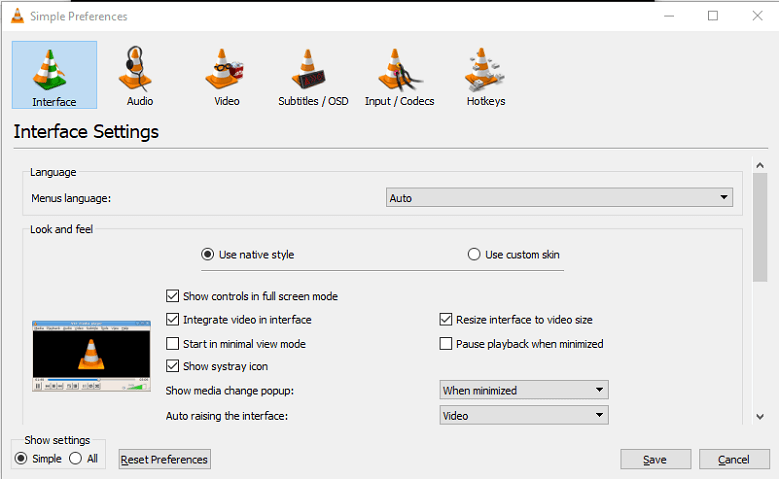This screenshot has width=779, height=479.
Task: Choose Simple show settings radio button
Action: 21,458
